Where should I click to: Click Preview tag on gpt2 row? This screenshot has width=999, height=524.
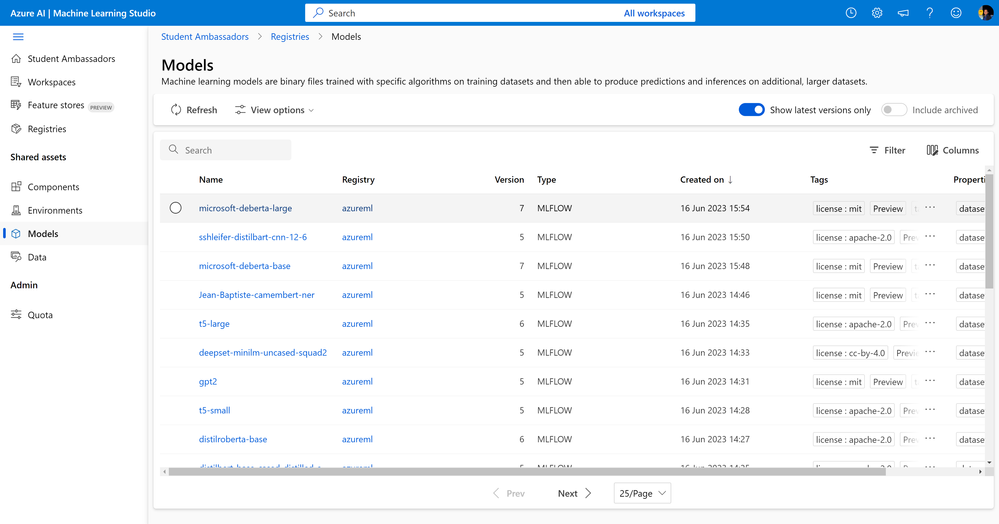coord(888,382)
